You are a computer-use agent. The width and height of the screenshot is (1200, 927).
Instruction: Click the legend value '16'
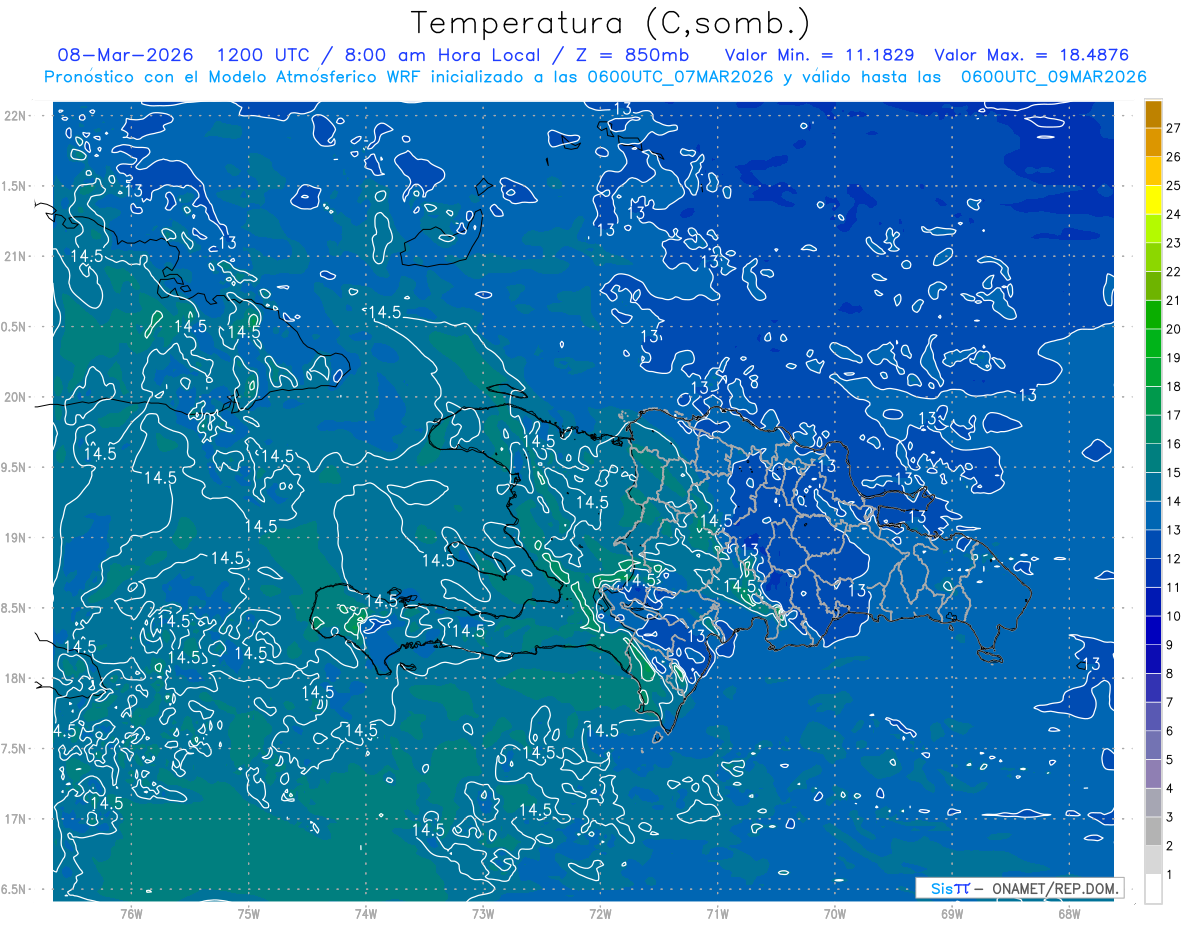point(1174,443)
